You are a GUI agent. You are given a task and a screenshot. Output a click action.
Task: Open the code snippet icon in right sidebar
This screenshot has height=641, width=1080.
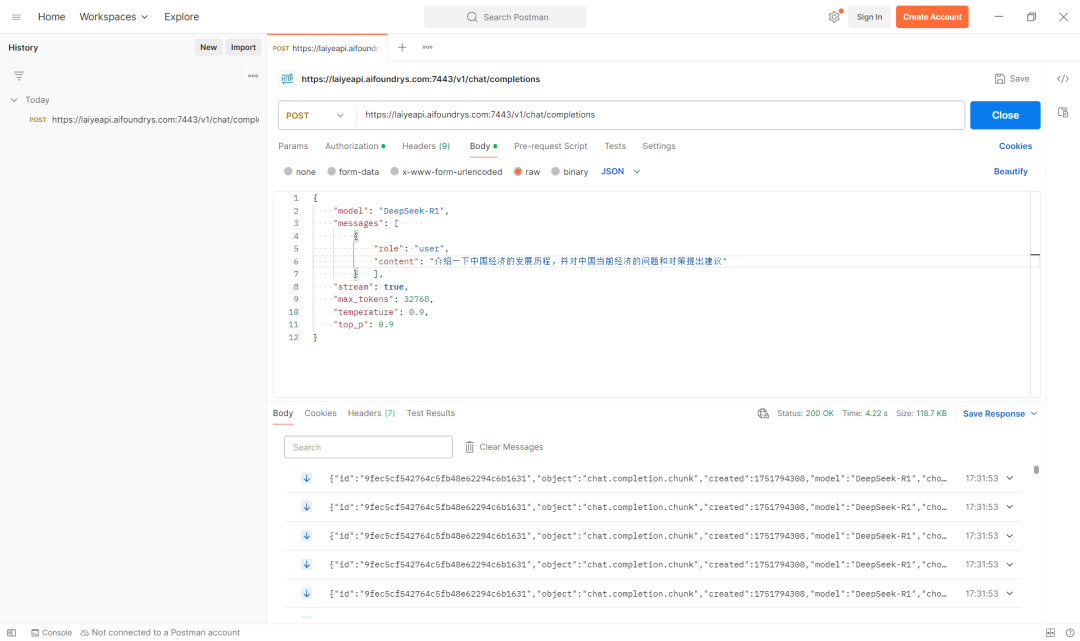pos(1063,78)
